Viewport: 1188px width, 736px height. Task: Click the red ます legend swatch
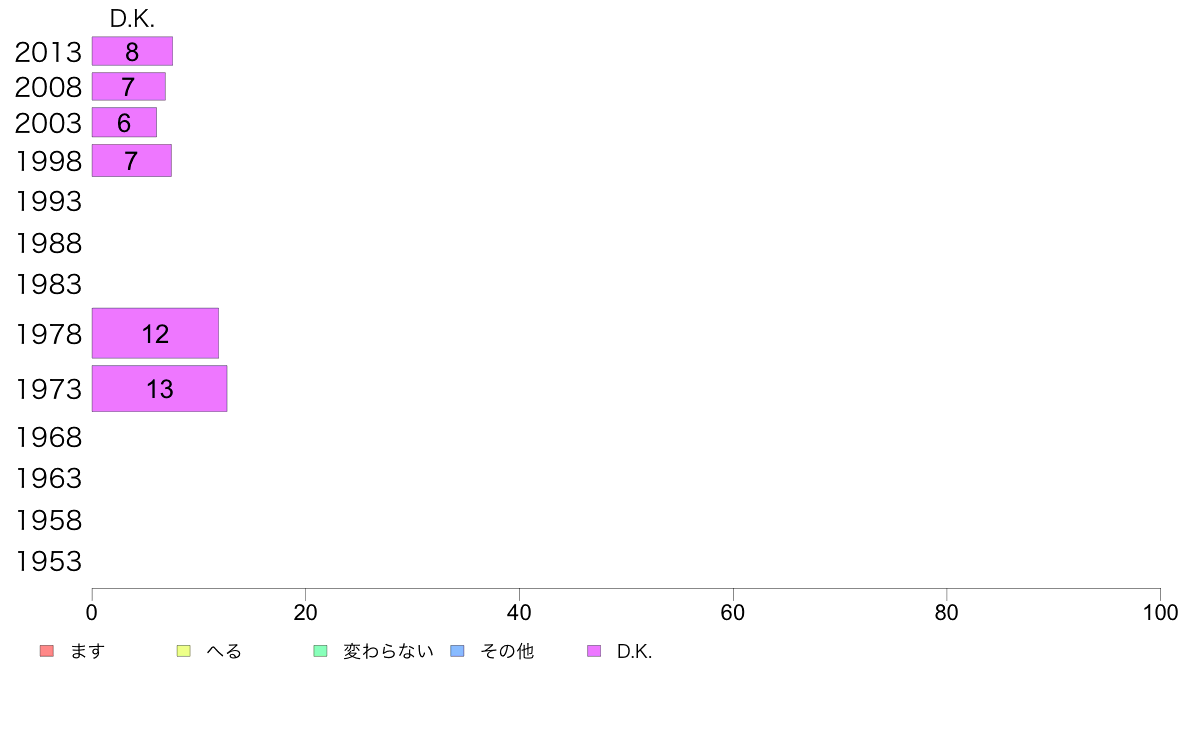coord(47,651)
